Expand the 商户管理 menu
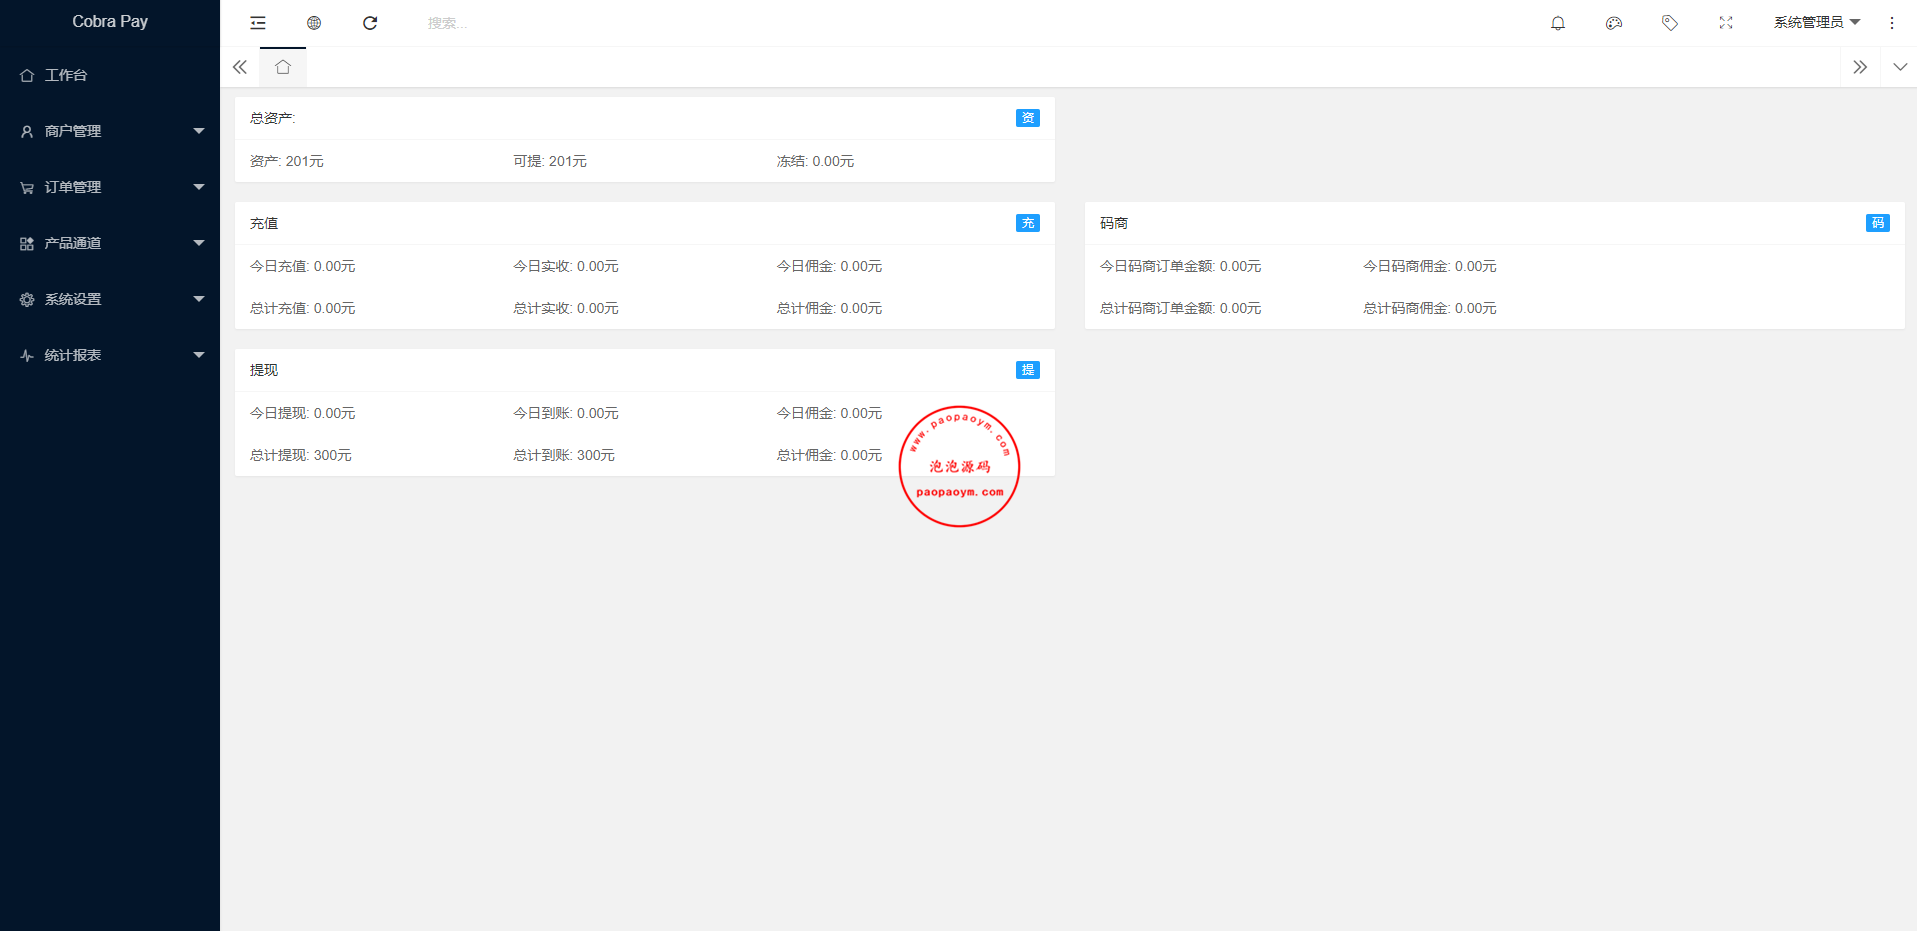The height and width of the screenshot is (931, 1917). tap(110, 131)
